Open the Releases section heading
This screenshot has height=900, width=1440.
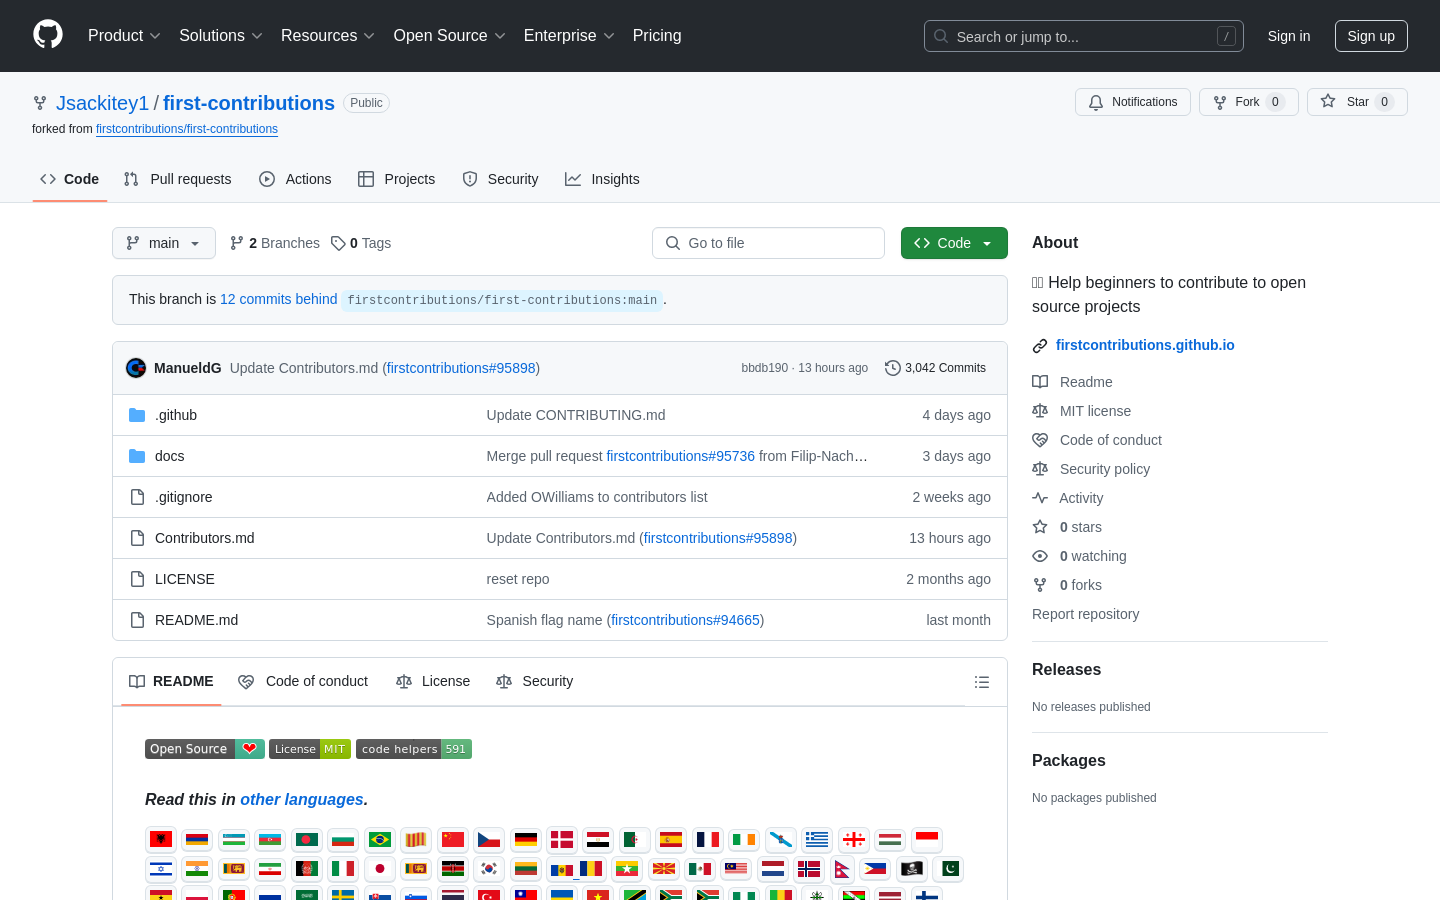(x=1066, y=670)
